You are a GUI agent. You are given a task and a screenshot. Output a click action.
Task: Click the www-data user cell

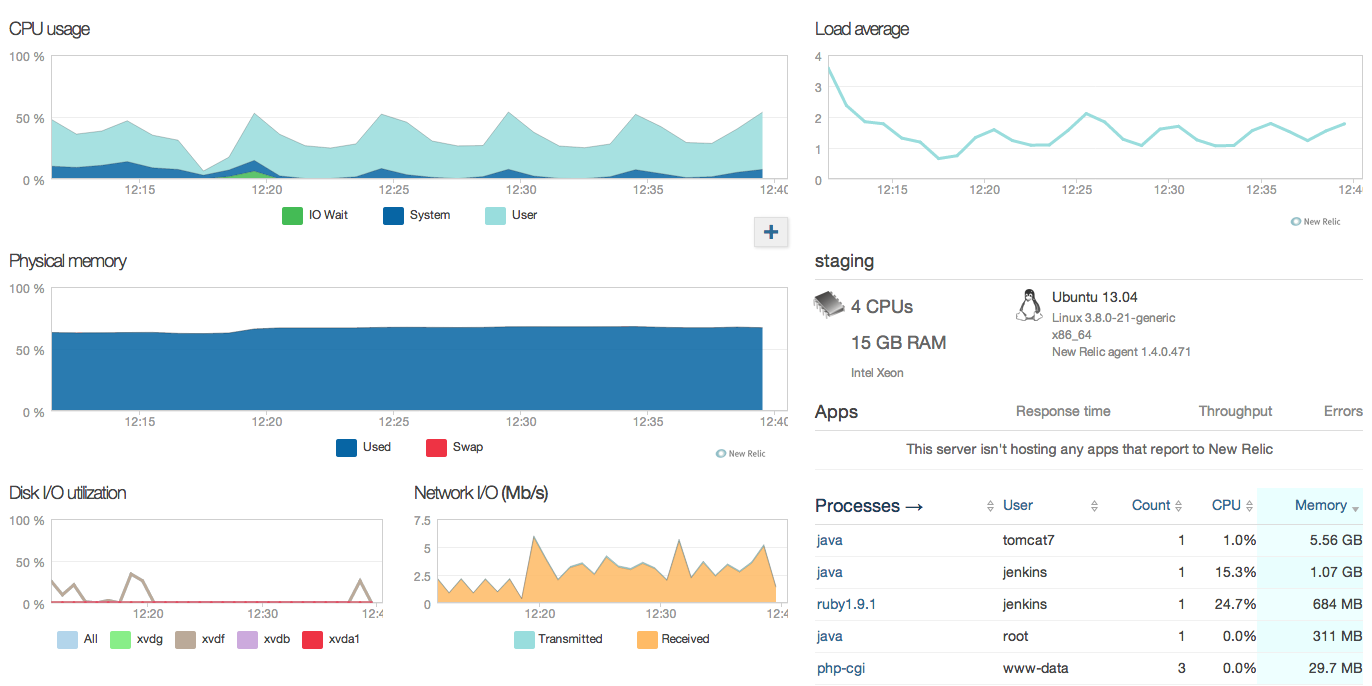click(1036, 668)
